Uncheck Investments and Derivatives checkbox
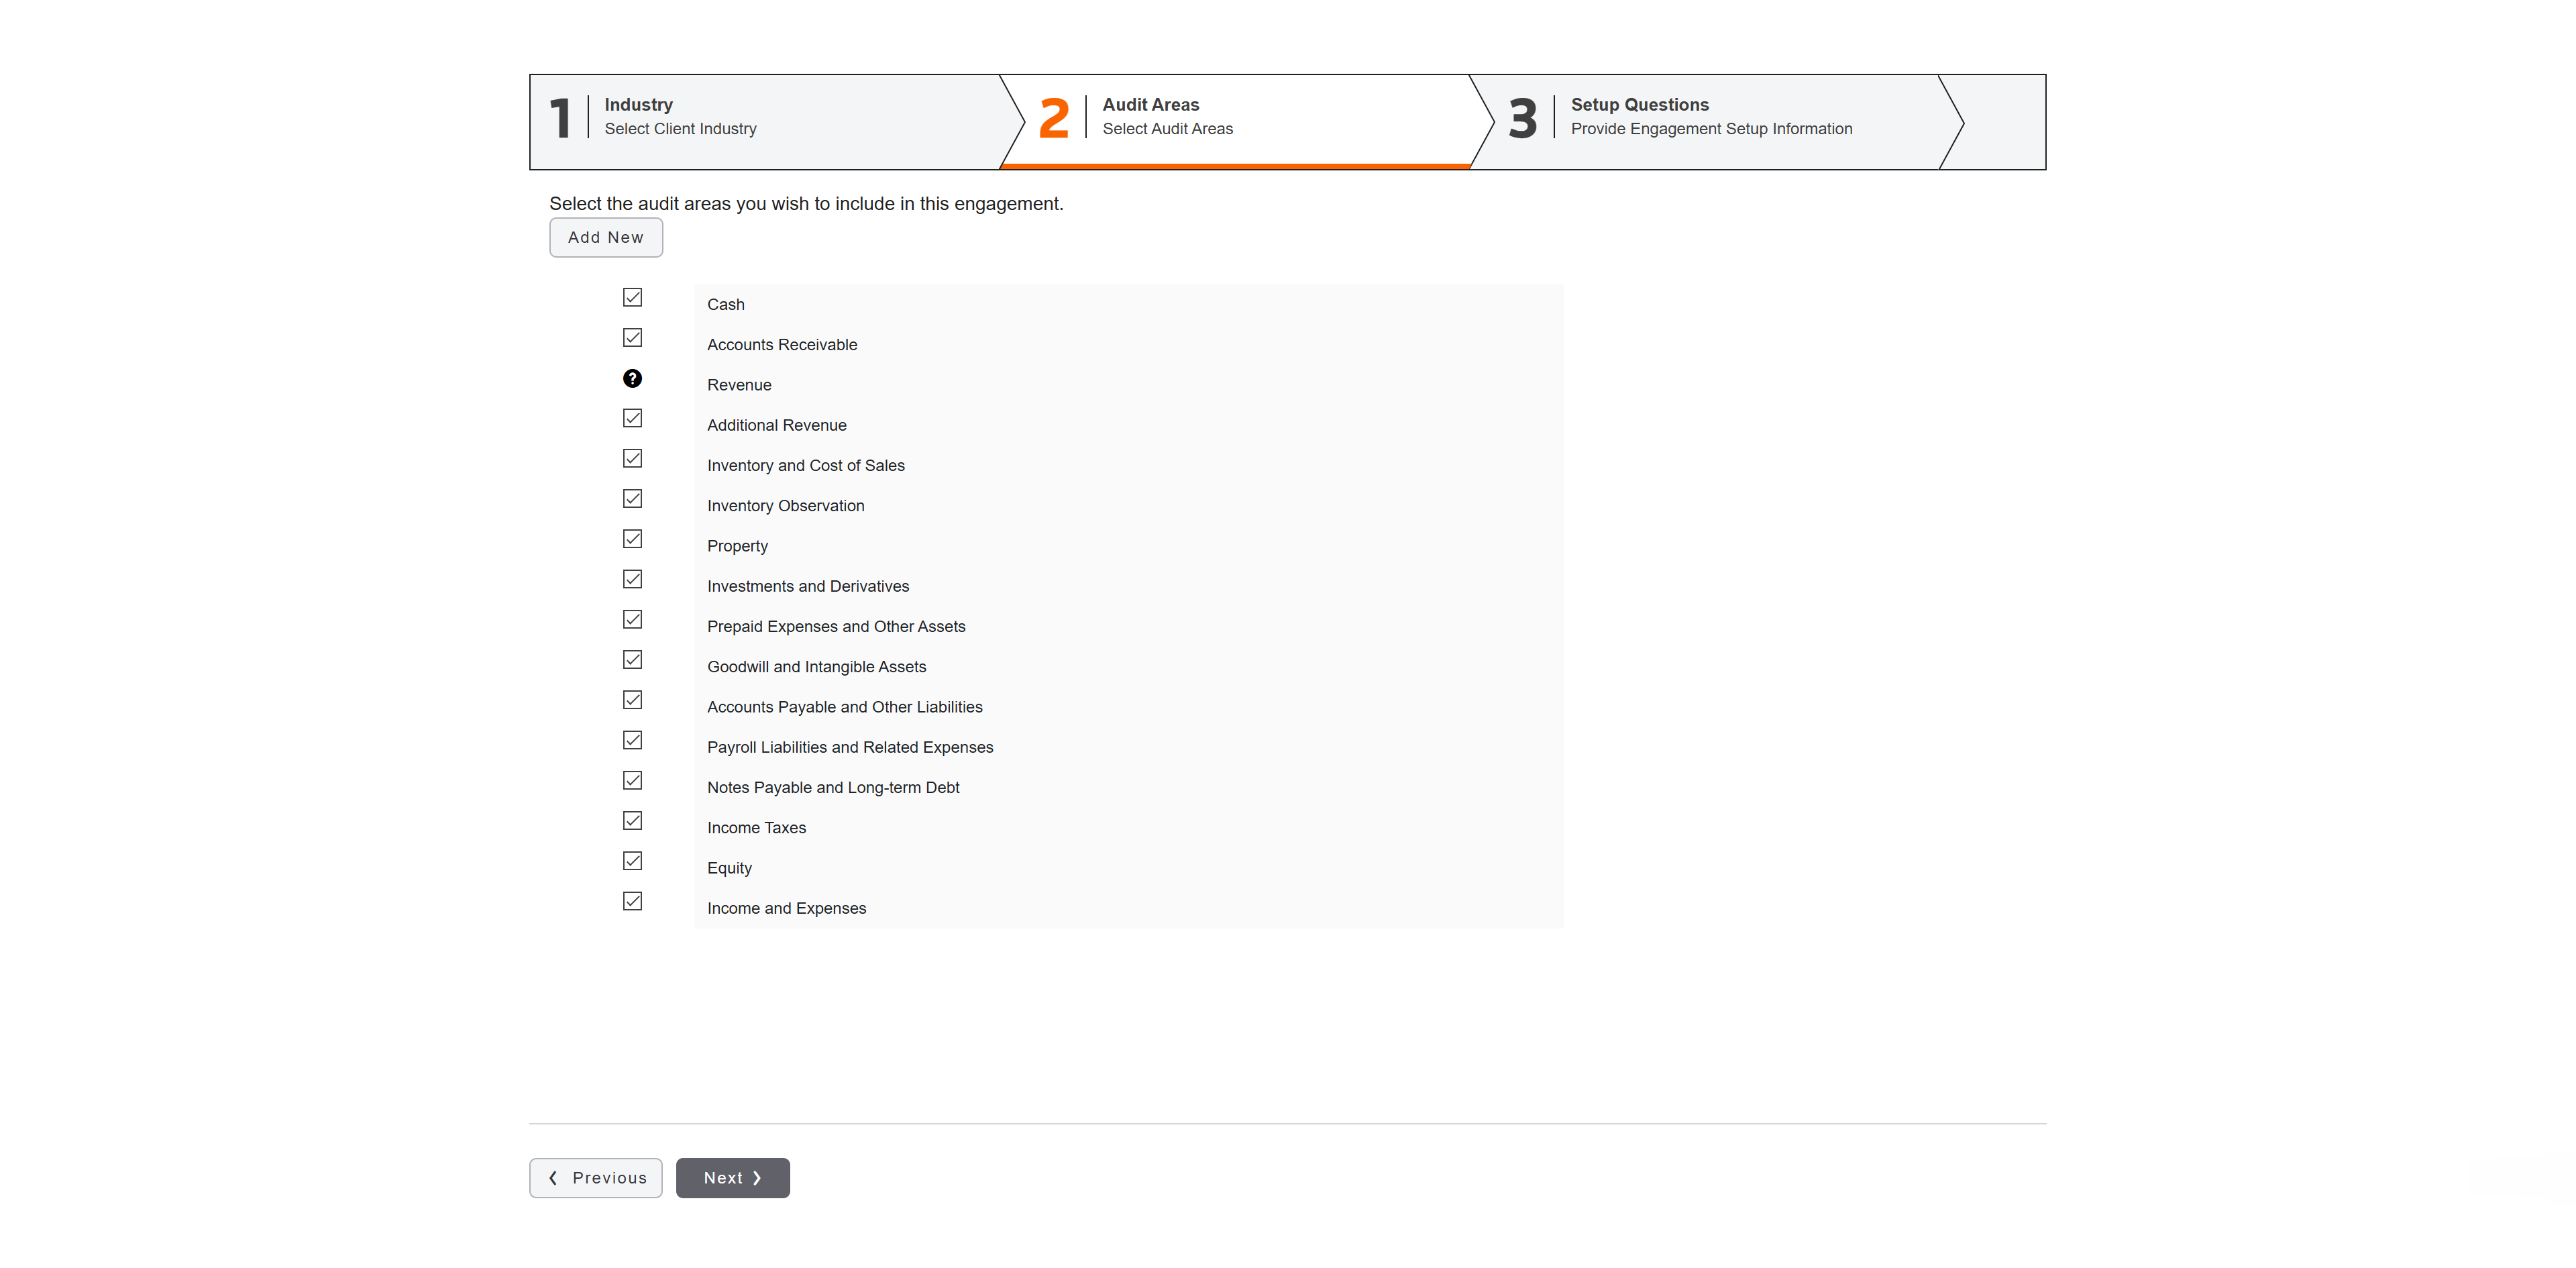The width and height of the screenshot is (2576, 1268). coord(632,579)
